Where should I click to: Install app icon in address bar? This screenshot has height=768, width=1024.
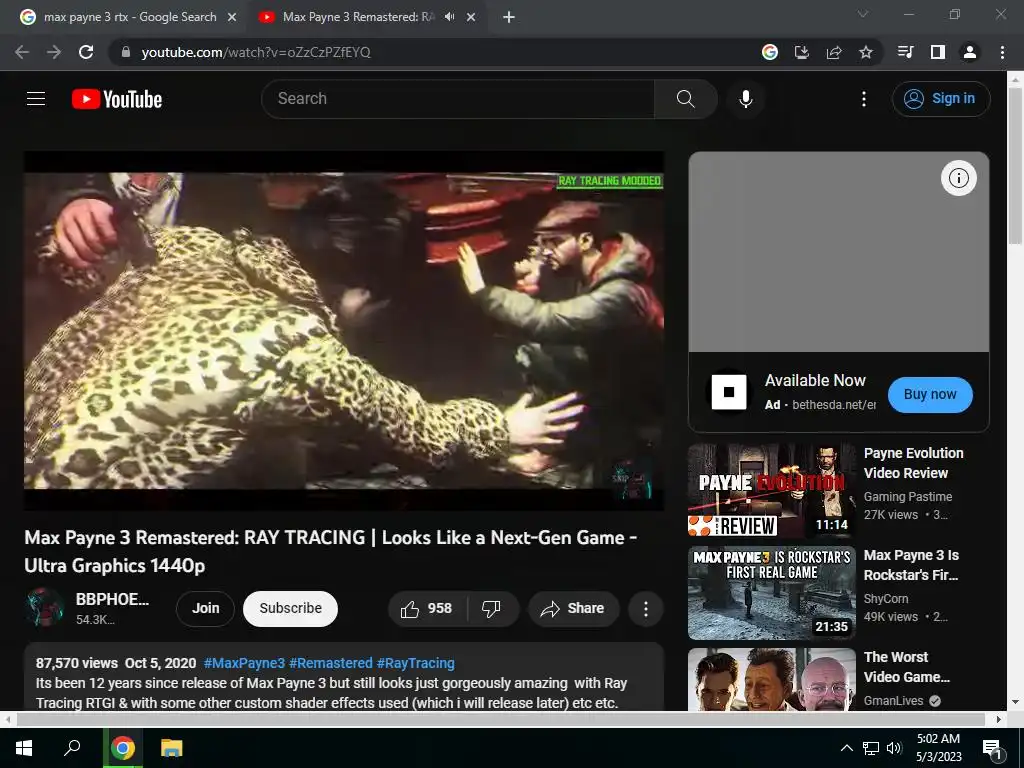tap(802, 52)
